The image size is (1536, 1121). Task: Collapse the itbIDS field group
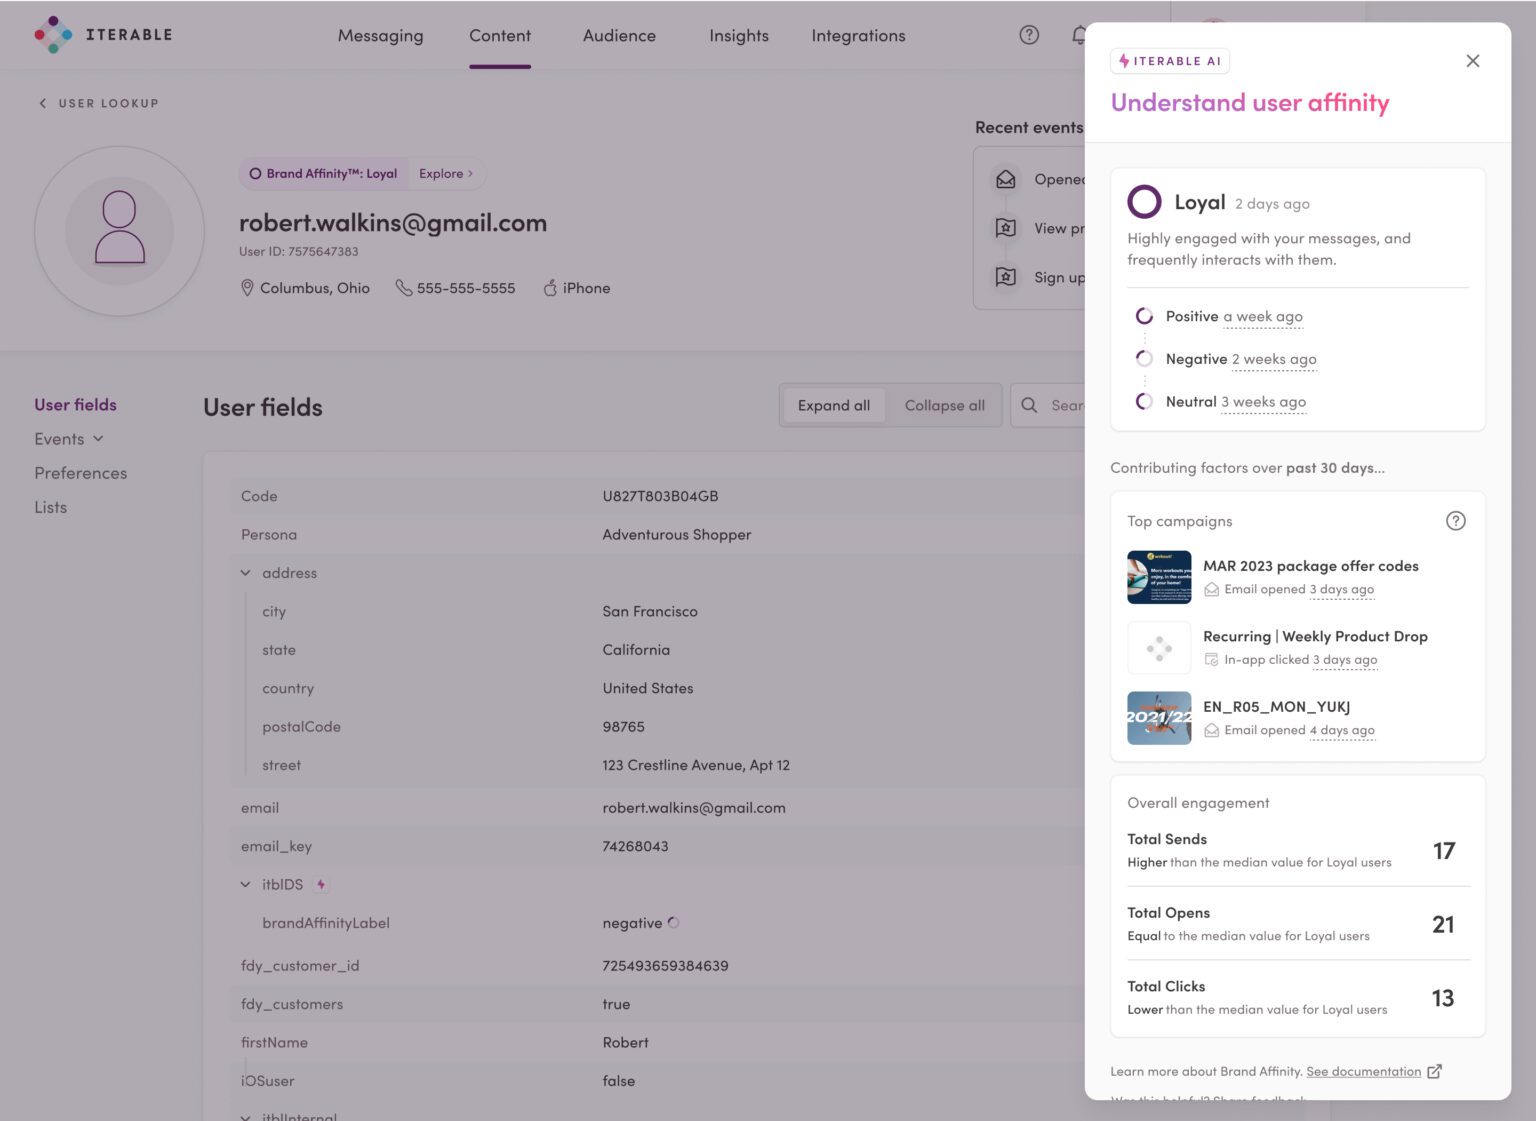tap(246, 885)
